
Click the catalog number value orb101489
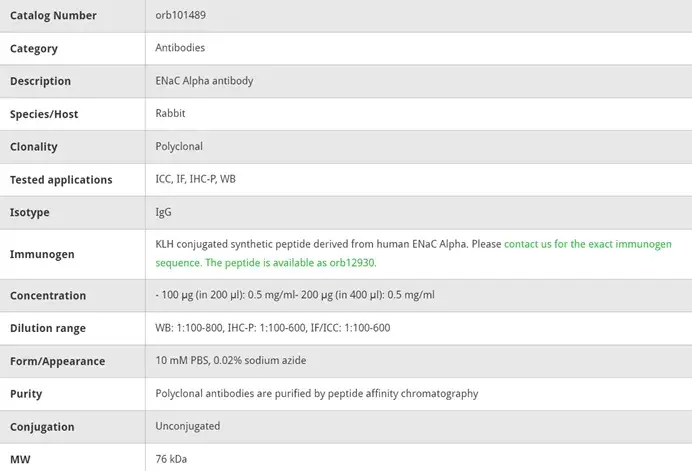click(181, 15)
